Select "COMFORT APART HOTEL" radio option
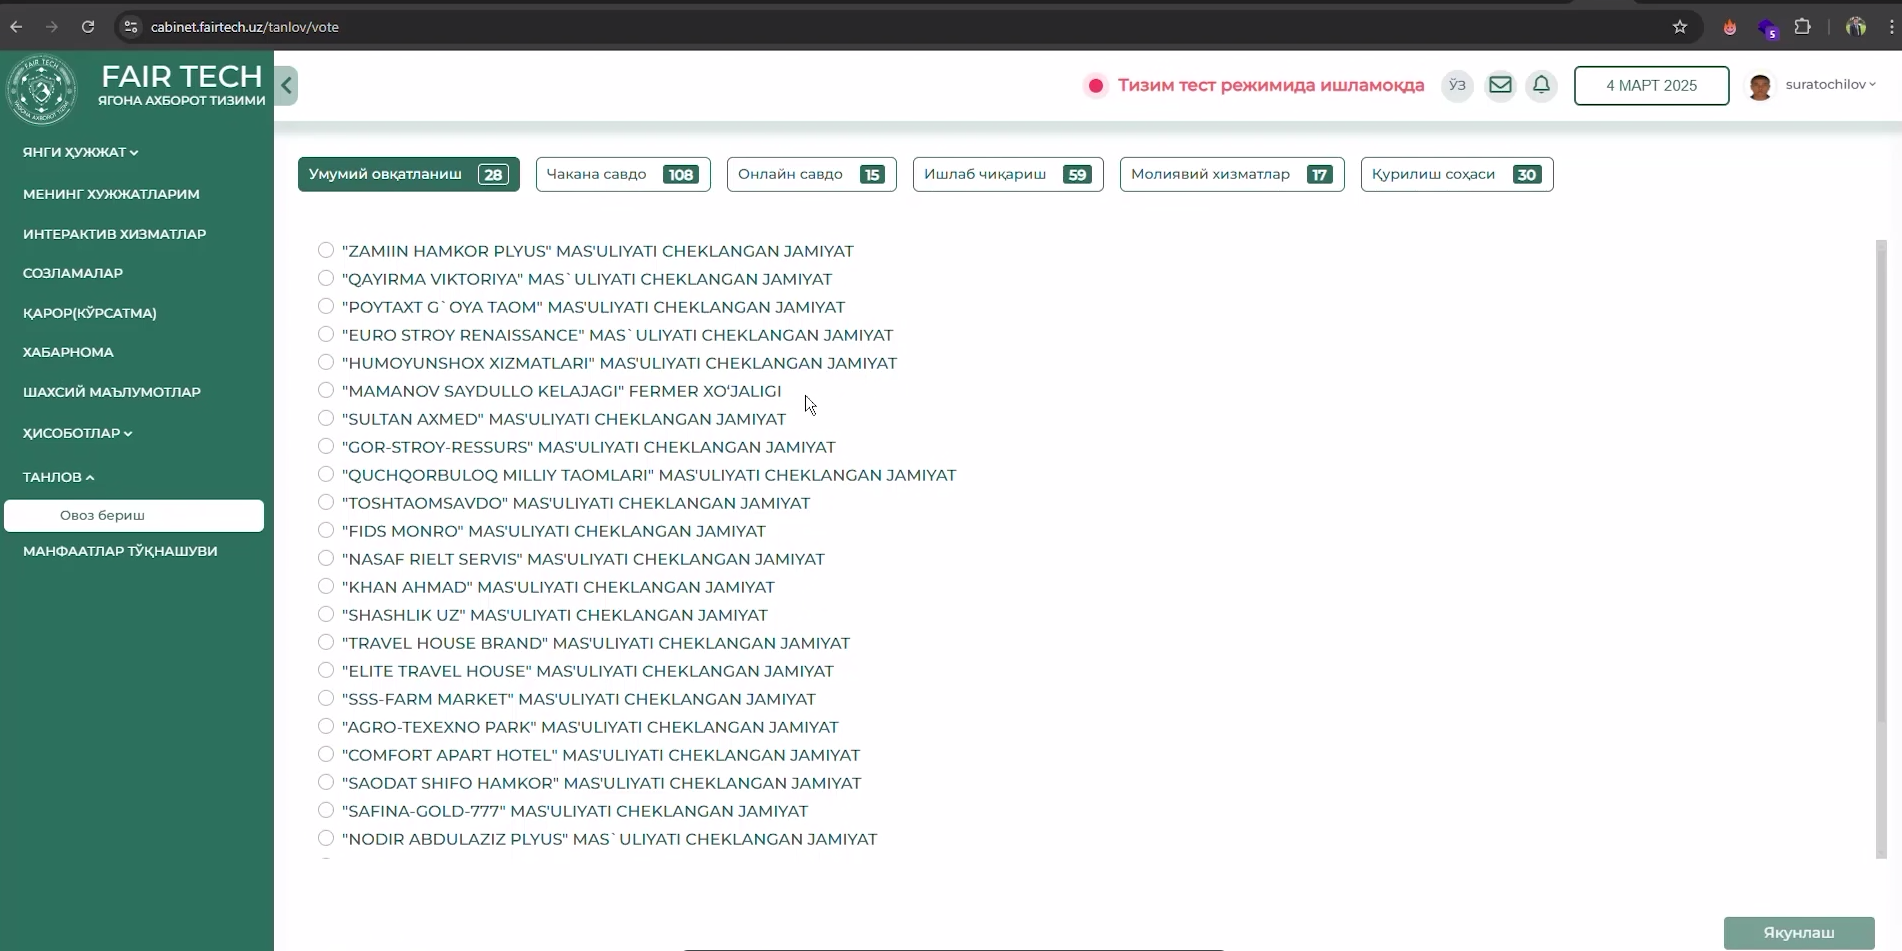Viewport: 1902px width, 951px height. (x=326, y=754)
